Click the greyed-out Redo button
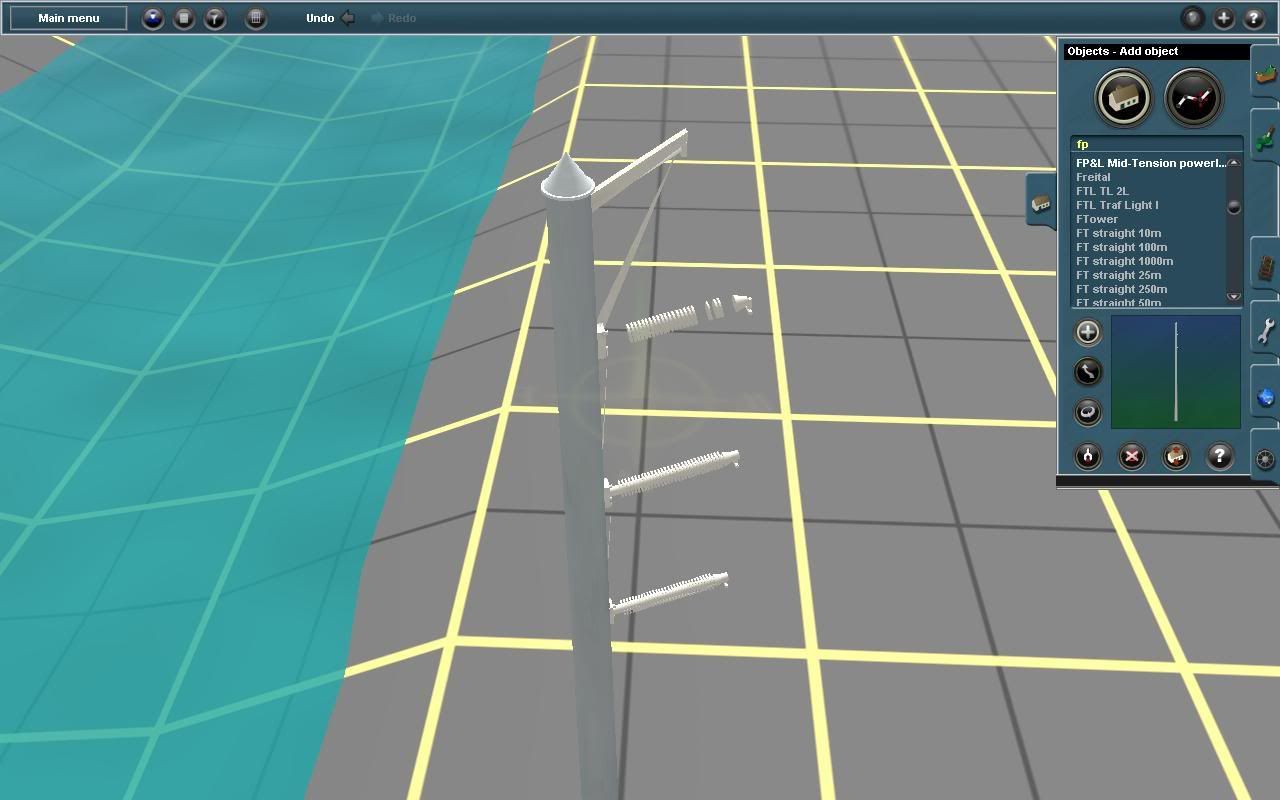1280x800 pixels. point(393,18)
